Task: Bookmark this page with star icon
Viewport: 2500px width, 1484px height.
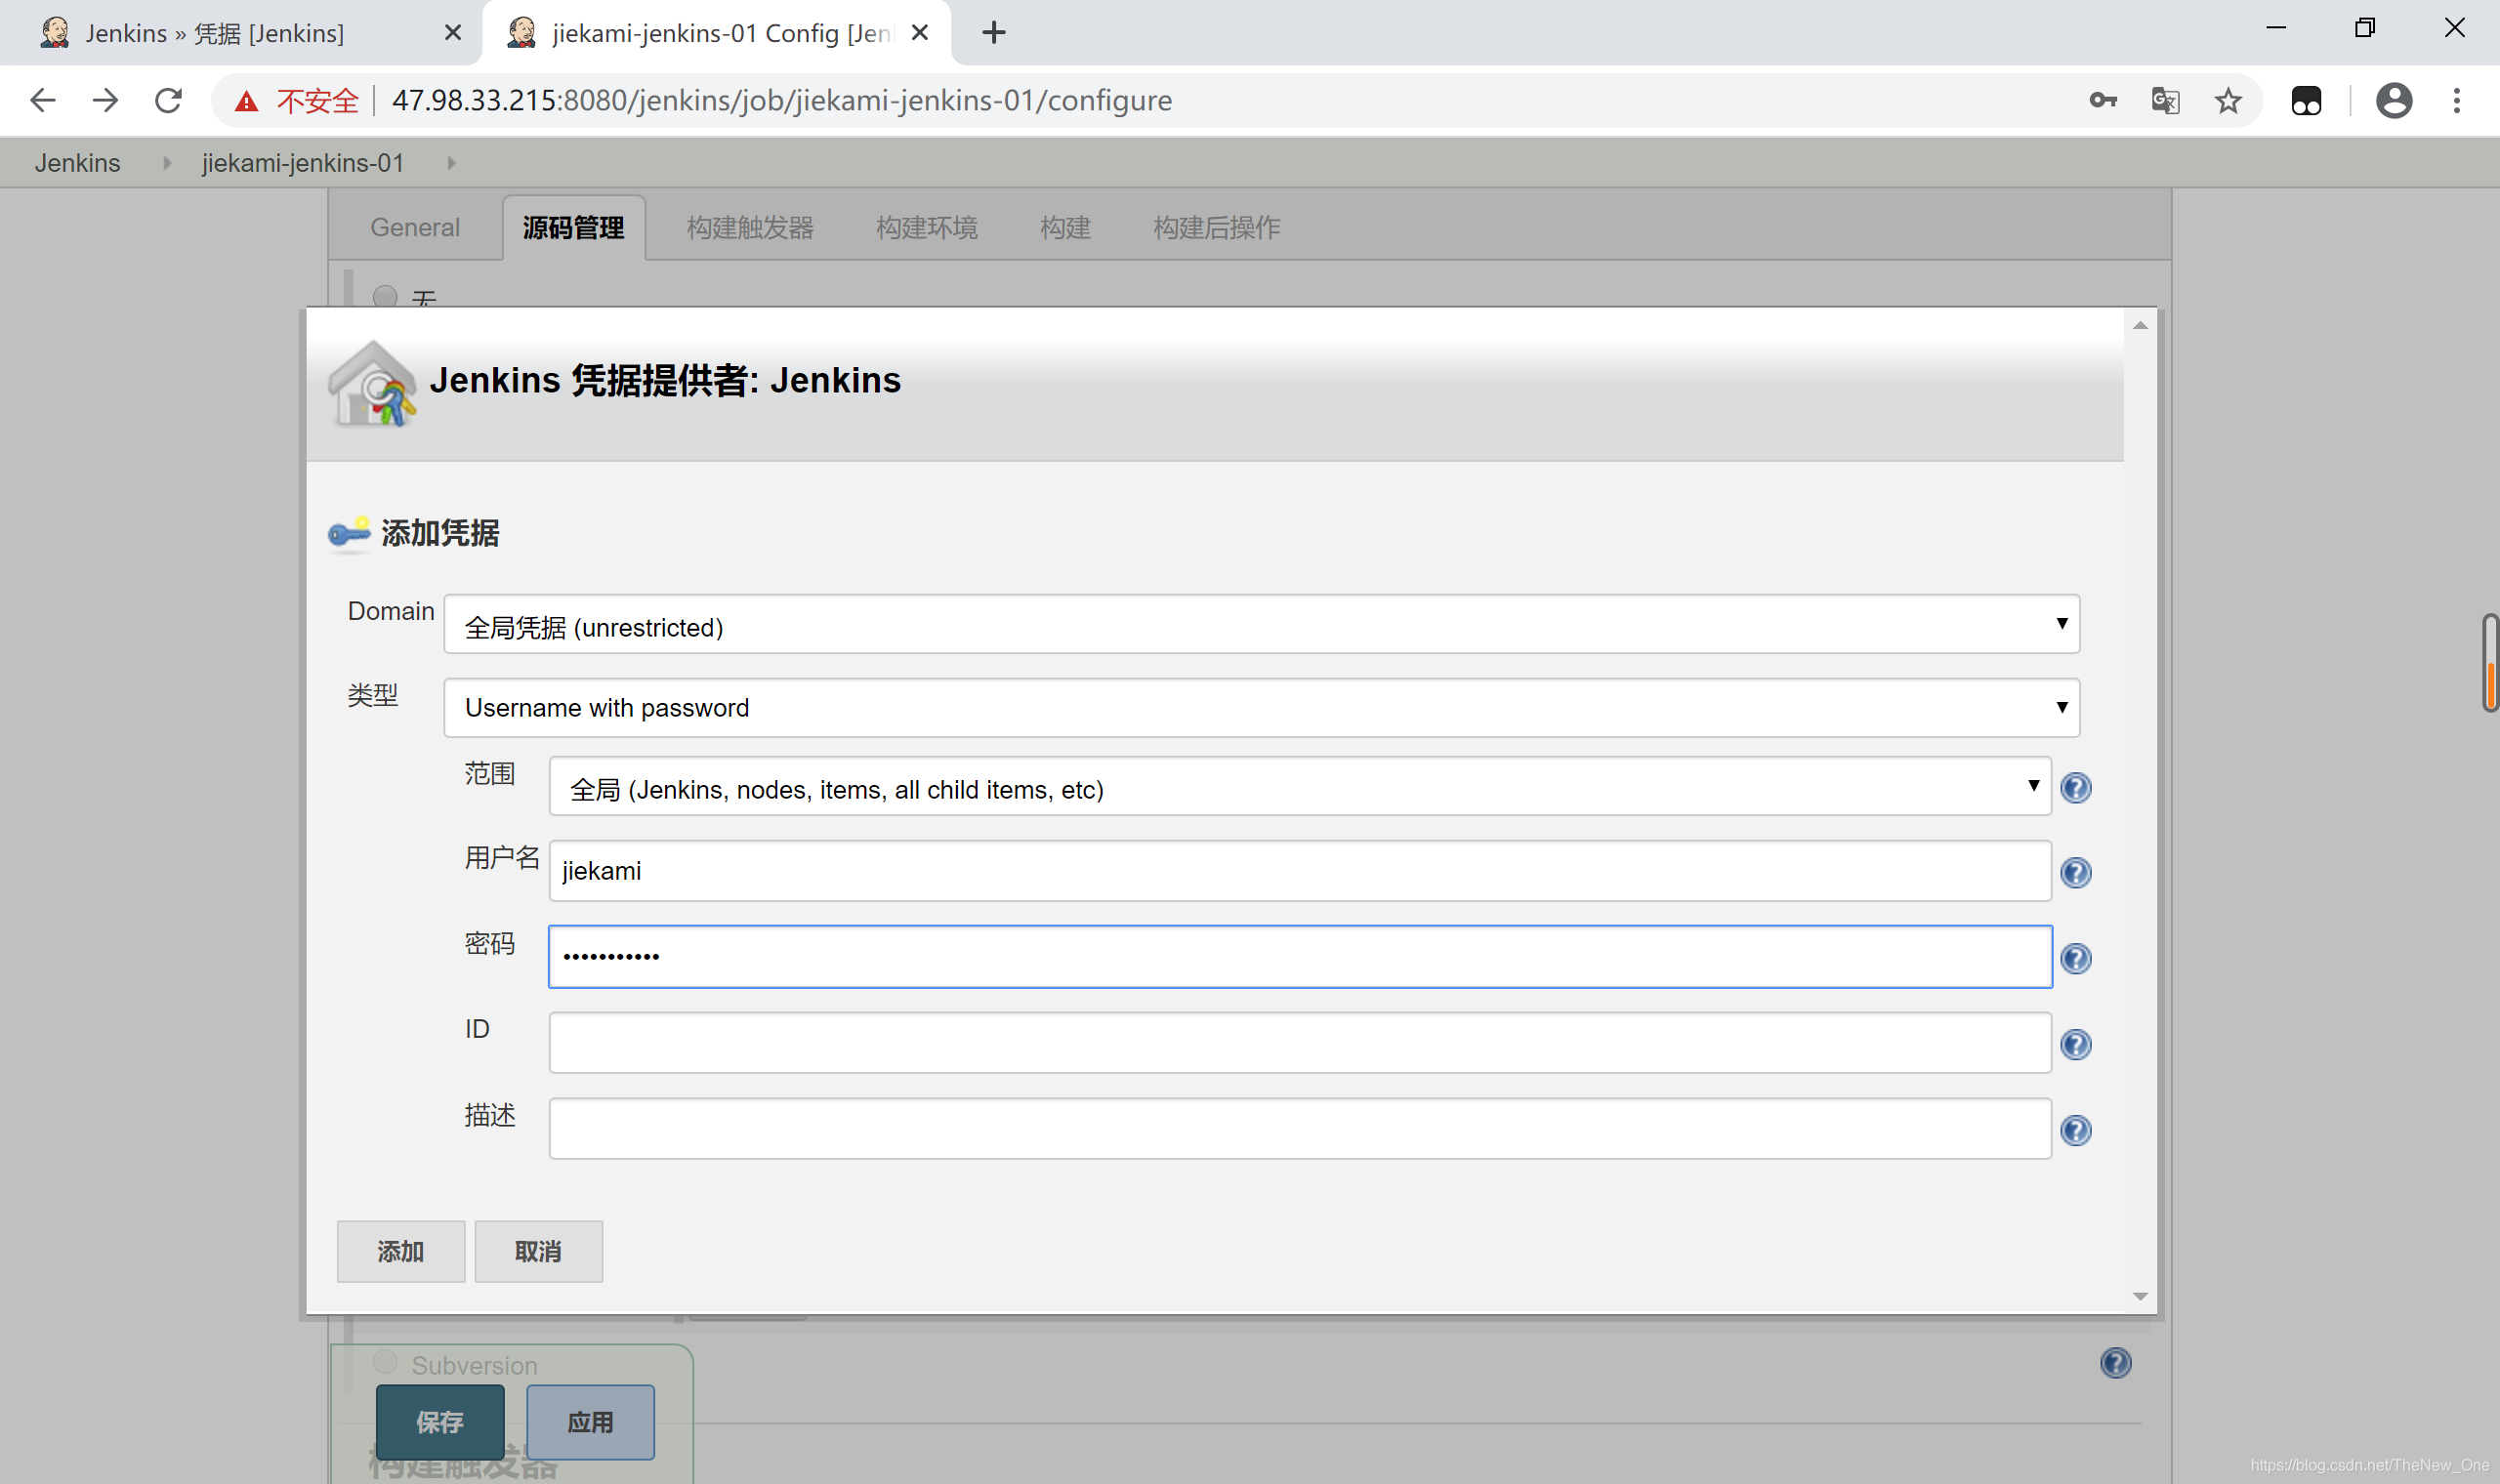Action: (2228, 100)
